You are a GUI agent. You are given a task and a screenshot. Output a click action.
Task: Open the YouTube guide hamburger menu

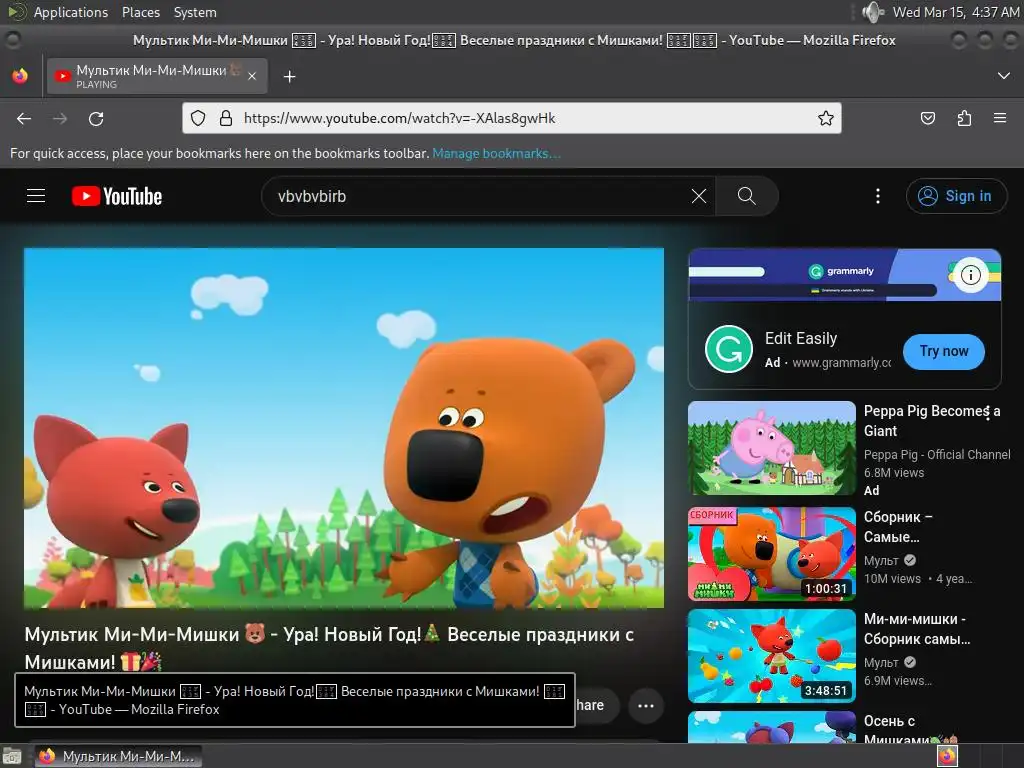(36, 196)
